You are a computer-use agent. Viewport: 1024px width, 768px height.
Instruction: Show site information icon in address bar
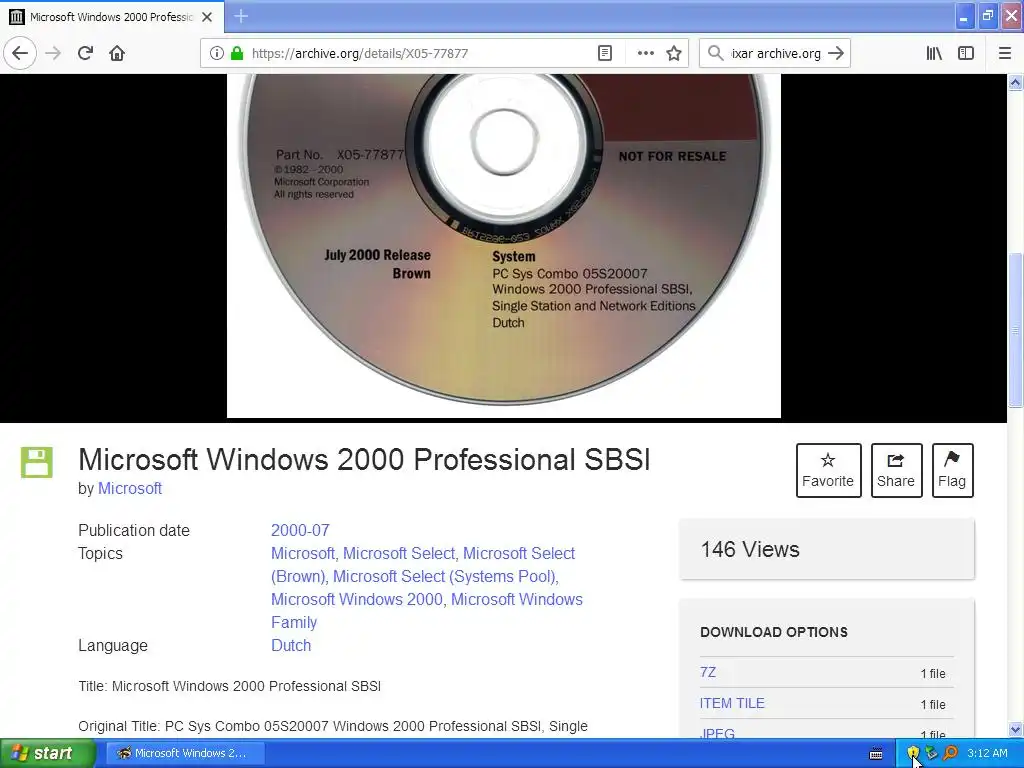[216, 53]
